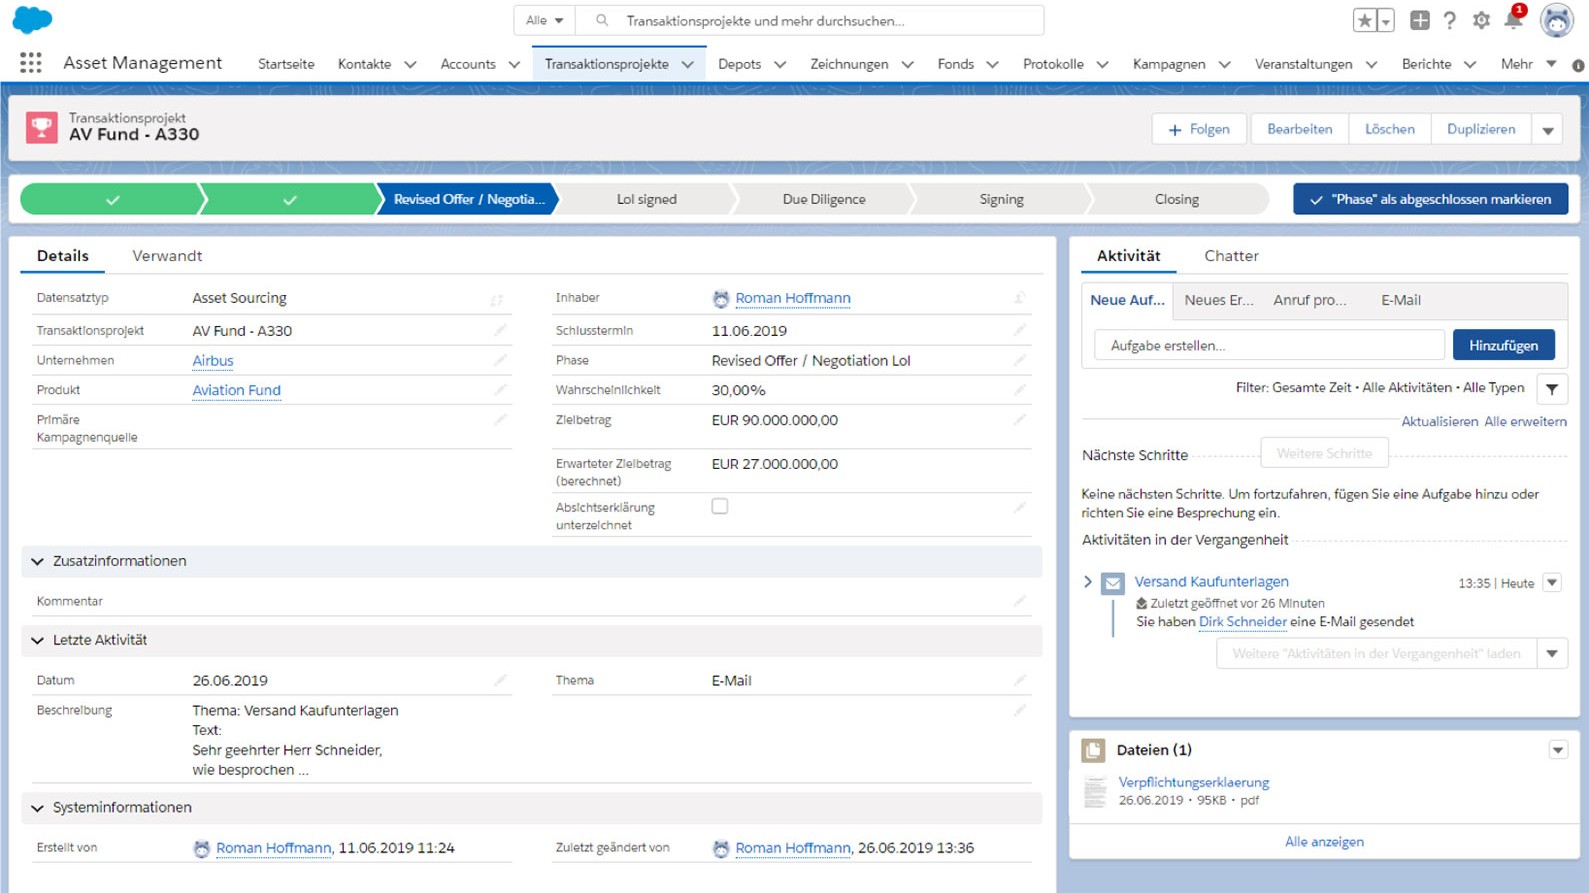Switch to the Verwandt tab
The height and width of the screenshot is (893, 1589).
click(x=167, y=256)
